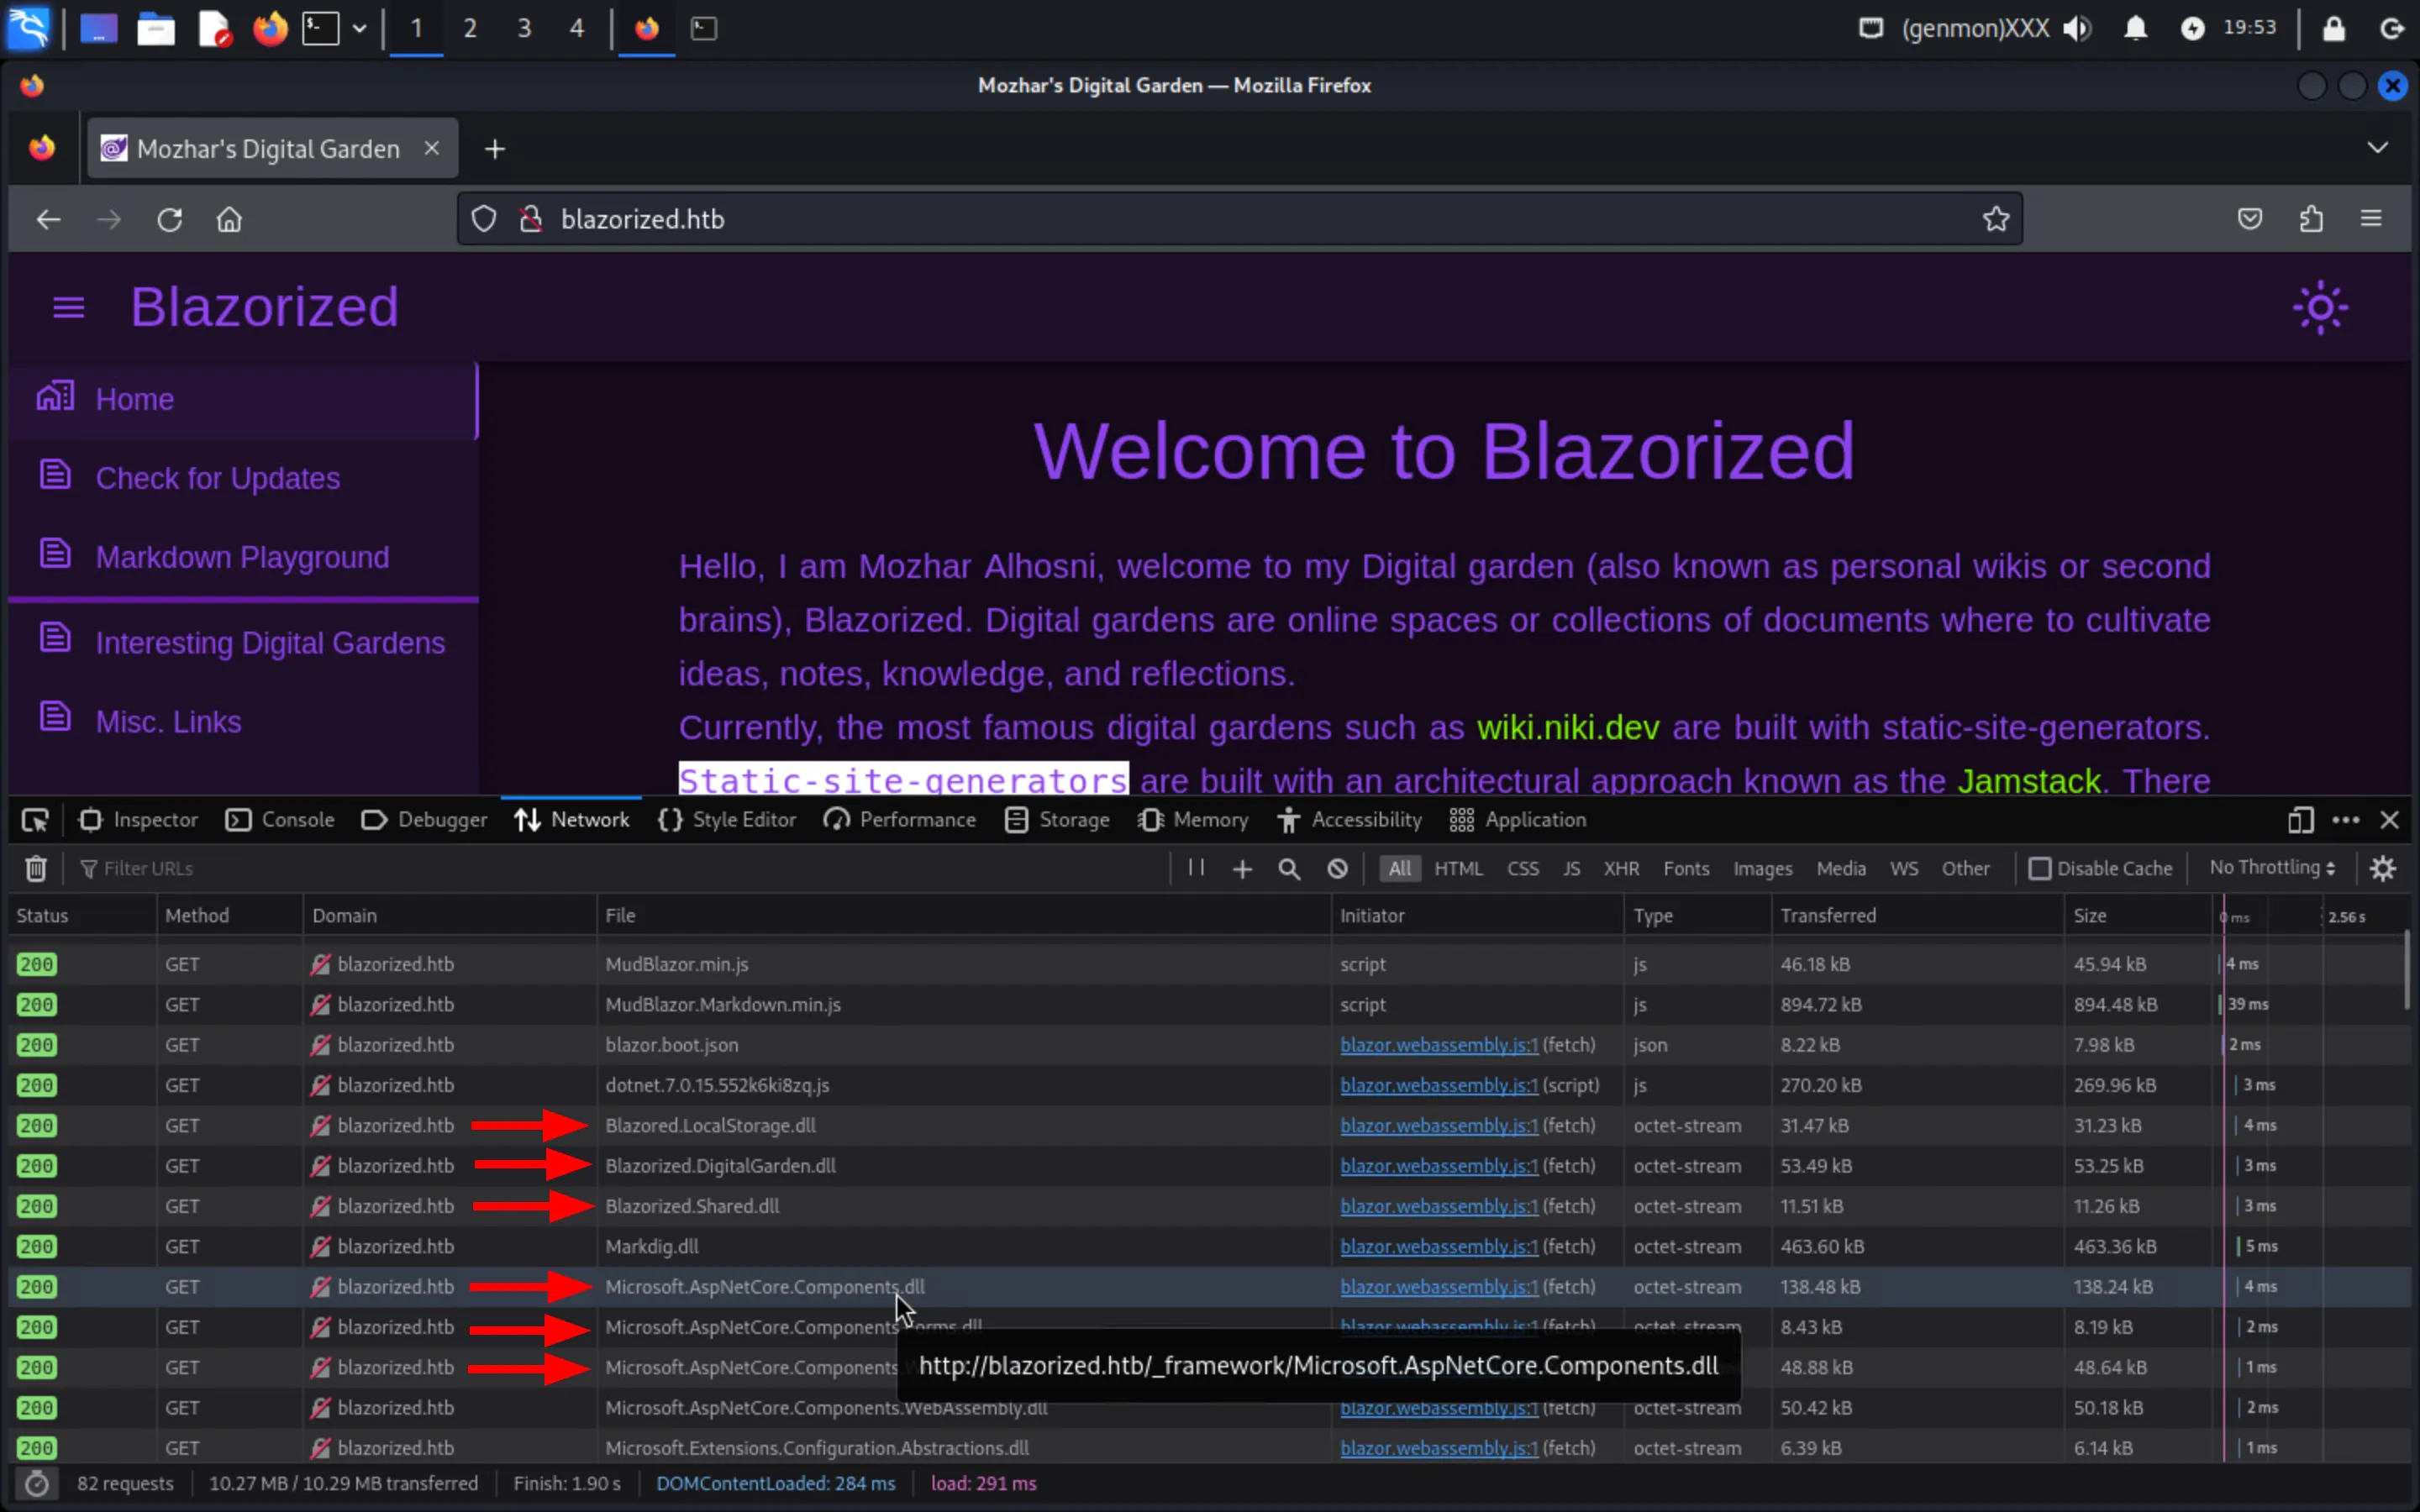The width and height of the screenshot is (2420, 1512).
Task: Click the blazorized.htb address bar
Action: (1240, 219)
